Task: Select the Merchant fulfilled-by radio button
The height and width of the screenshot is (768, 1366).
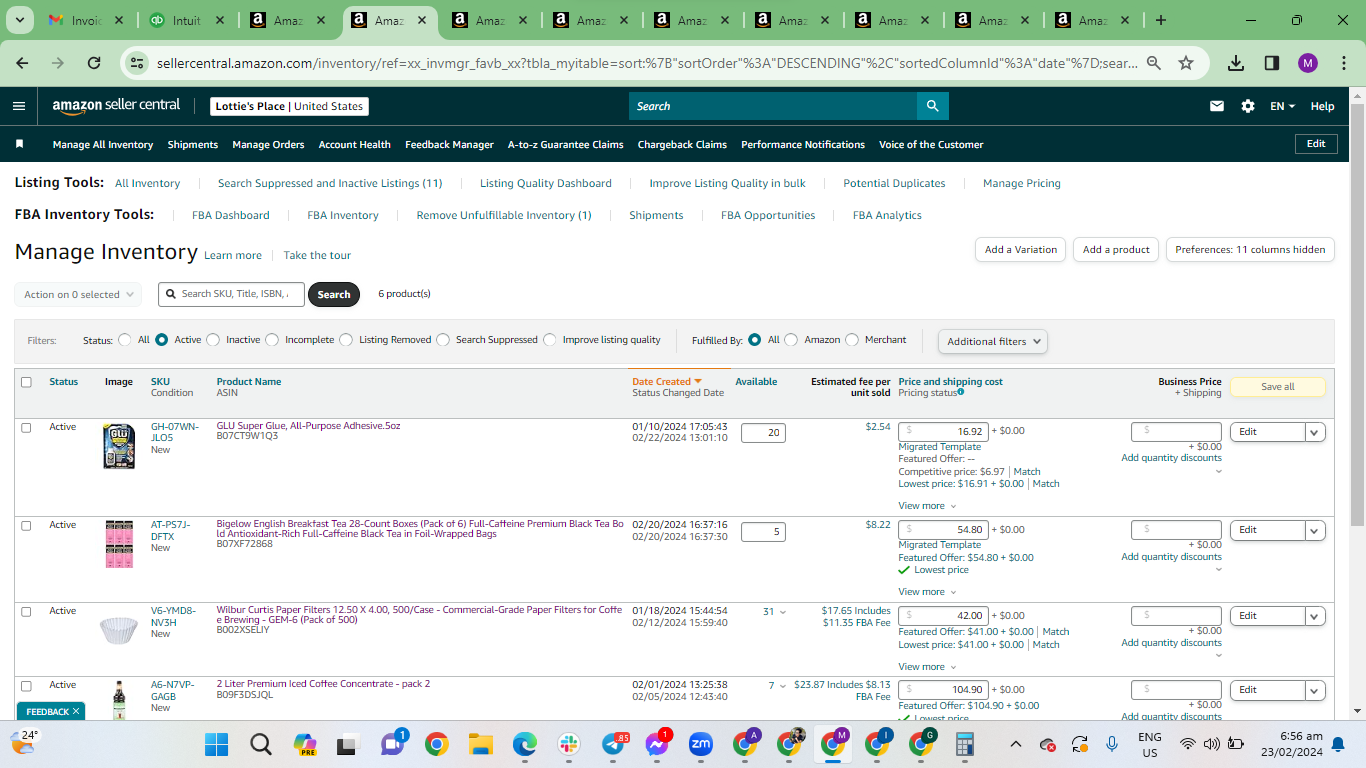Action: (x=852, y=340)
